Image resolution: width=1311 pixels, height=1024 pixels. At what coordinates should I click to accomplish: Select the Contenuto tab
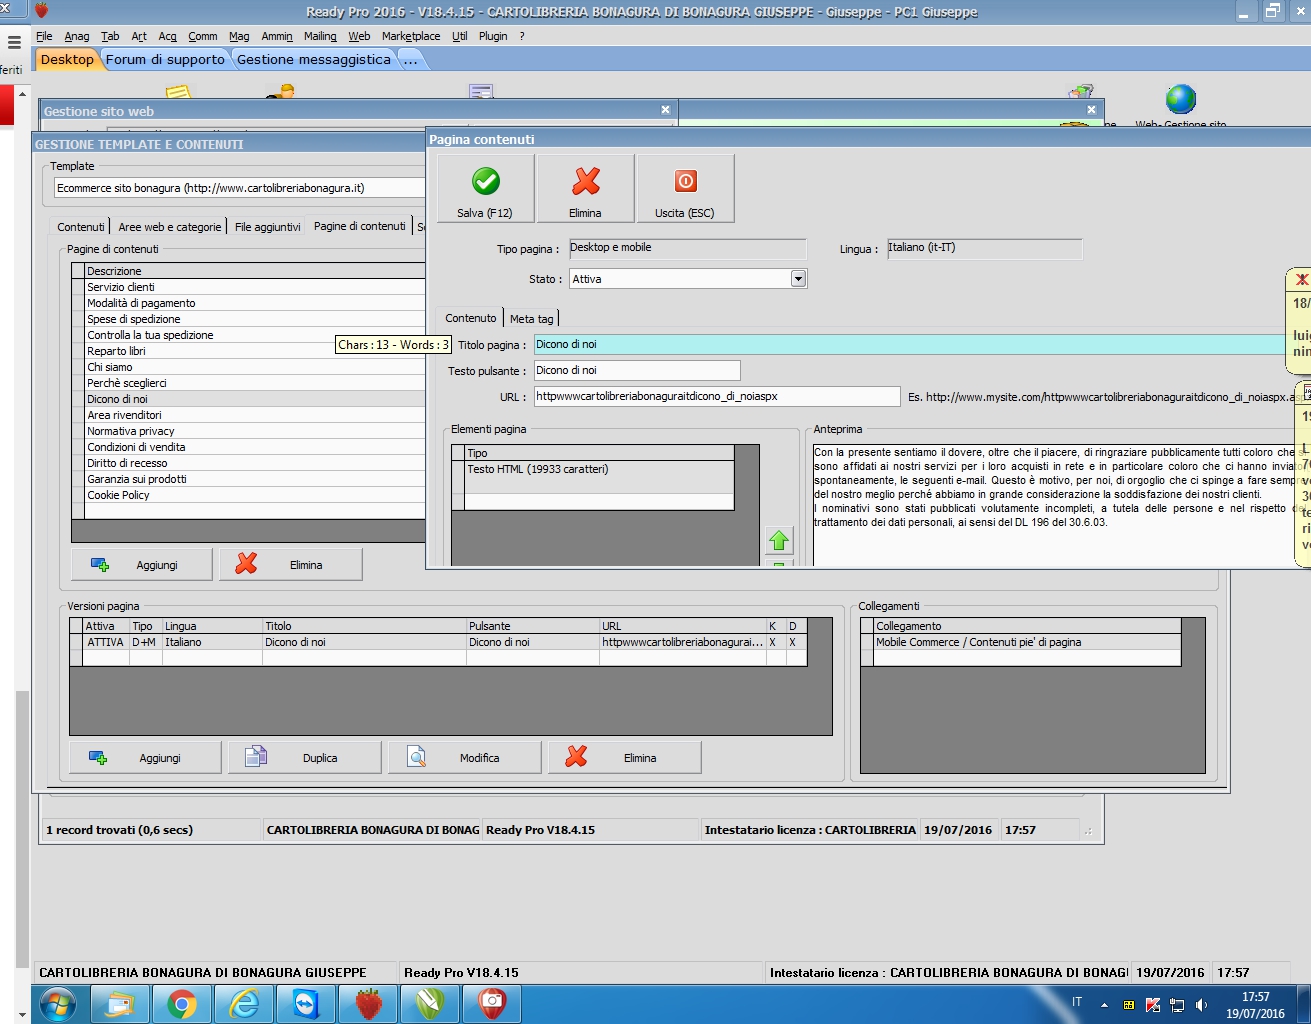tap(470, 318)
